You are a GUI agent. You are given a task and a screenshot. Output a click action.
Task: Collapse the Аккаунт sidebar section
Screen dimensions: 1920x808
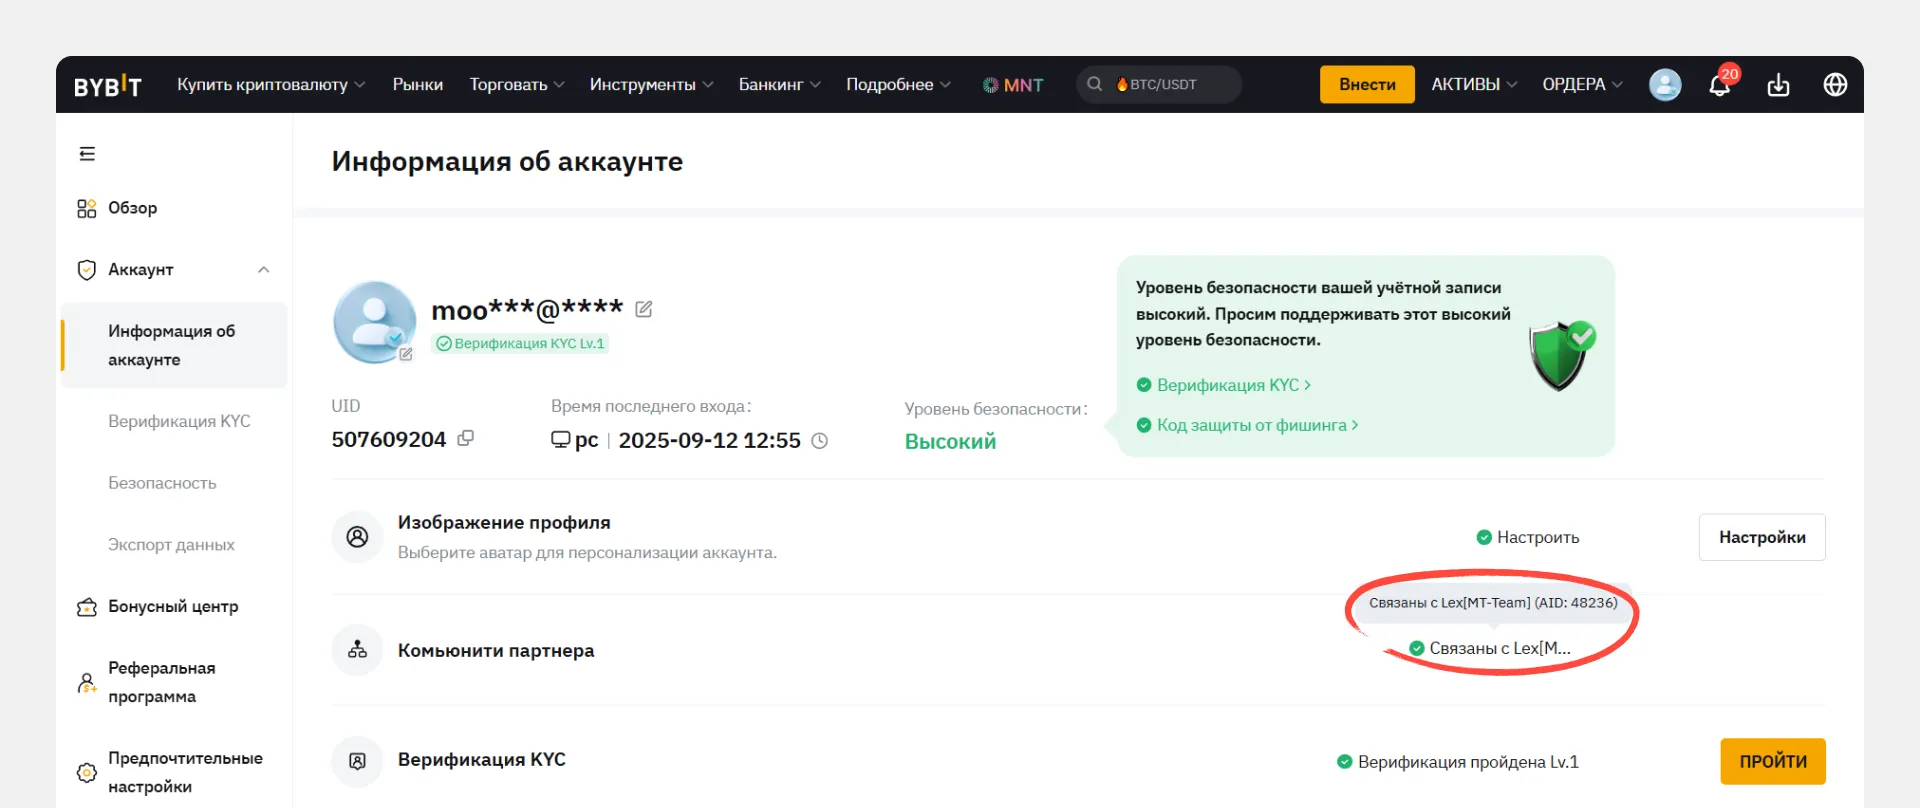[264, 270]
